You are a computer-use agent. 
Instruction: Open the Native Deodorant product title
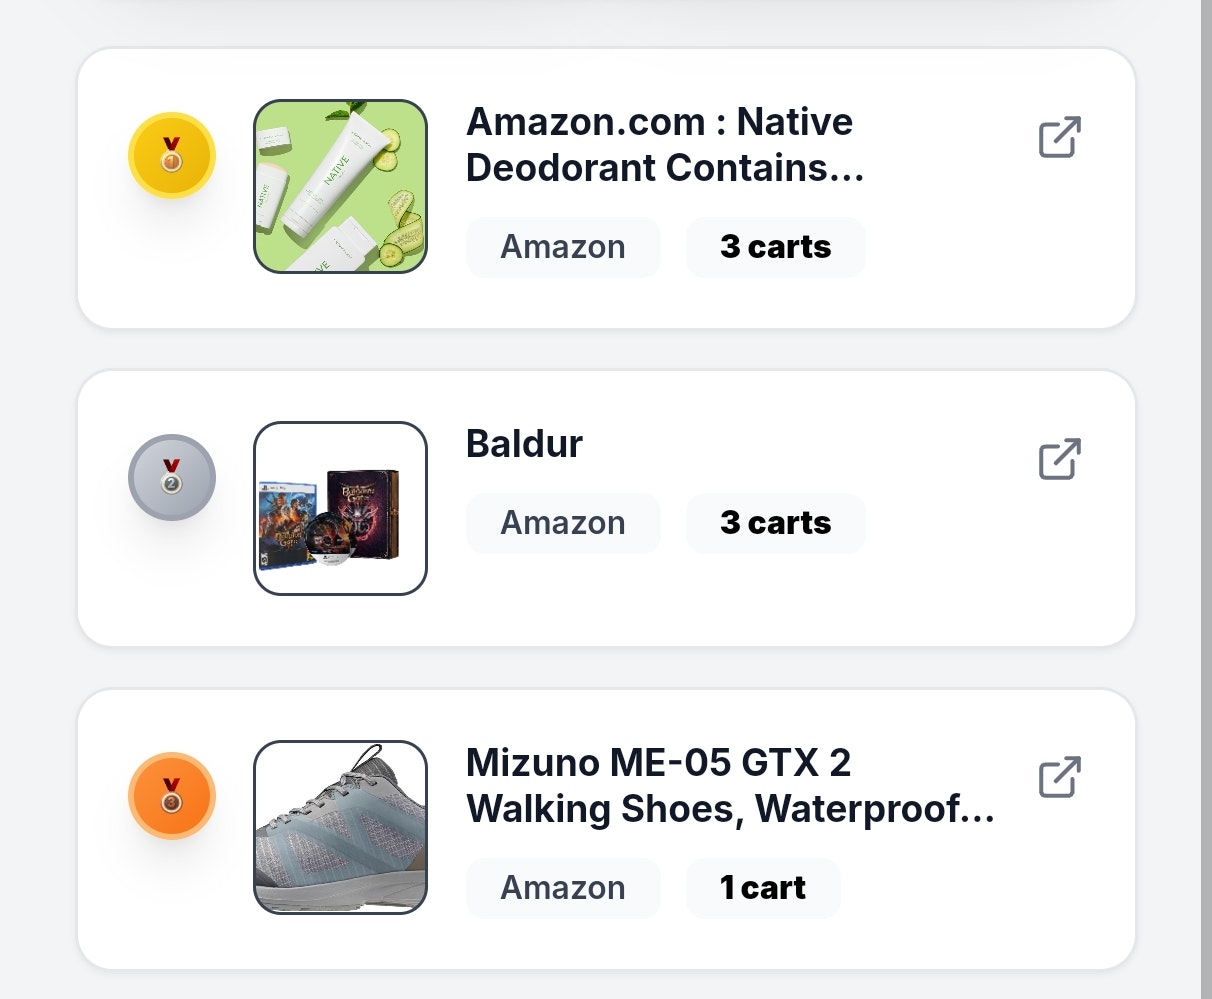coord(660,144)
